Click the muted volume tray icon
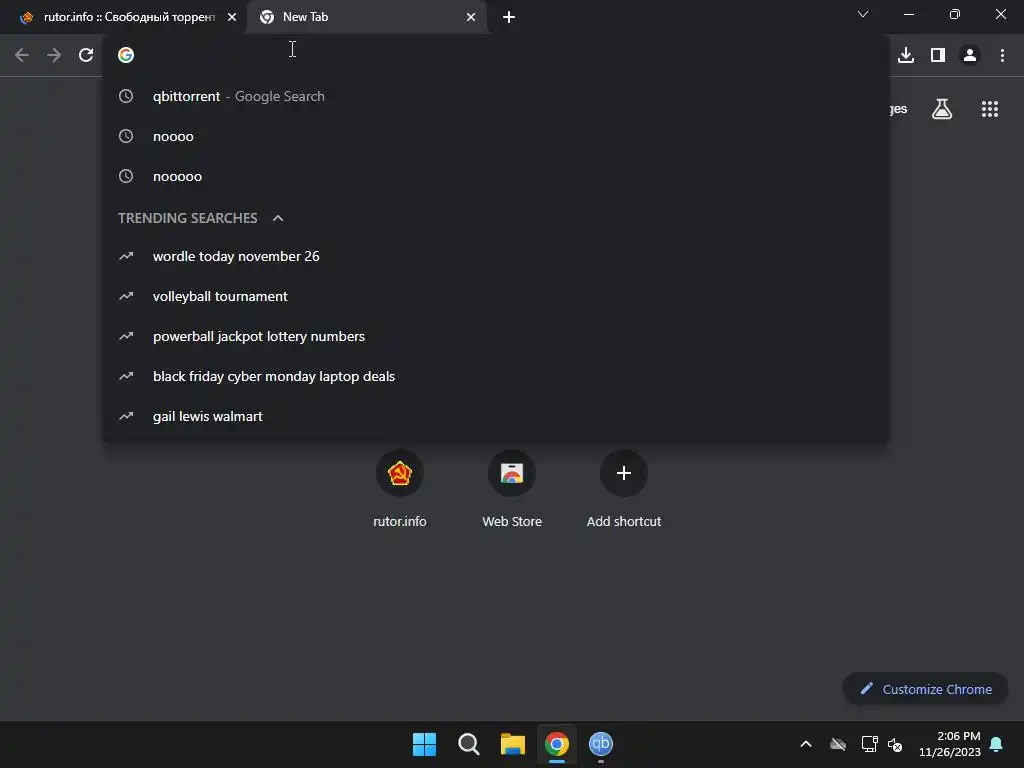This screenshot has width=1024, height=768. coord(895,744)
